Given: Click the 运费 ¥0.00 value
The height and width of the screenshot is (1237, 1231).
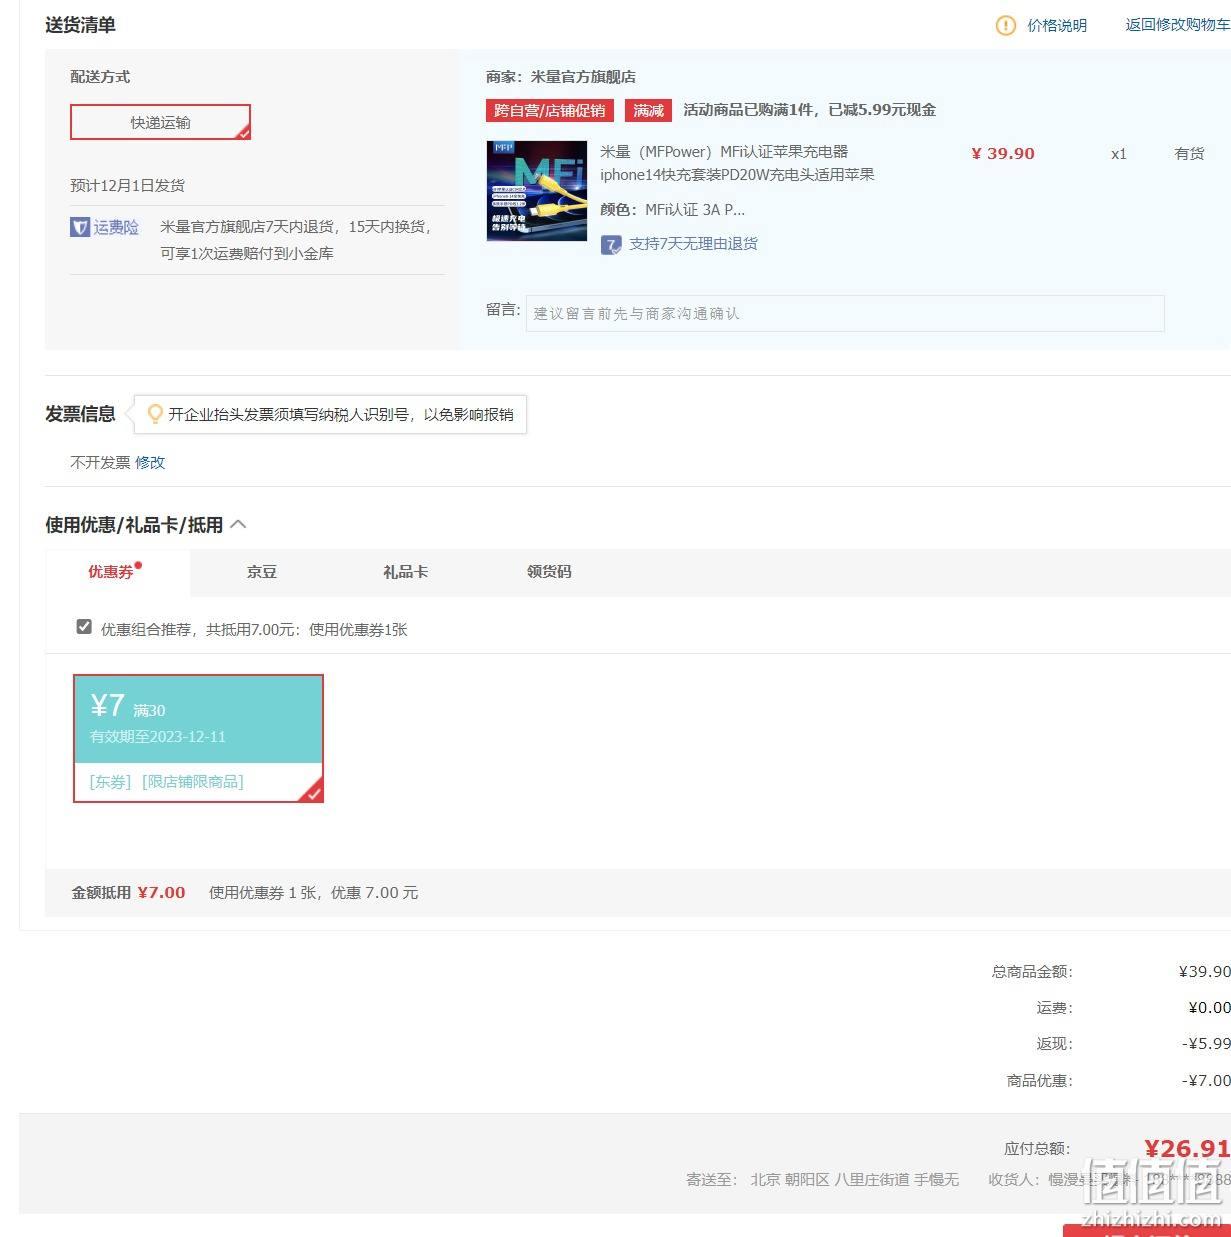Looking at the screenshot, I should click(1209, 1007).
